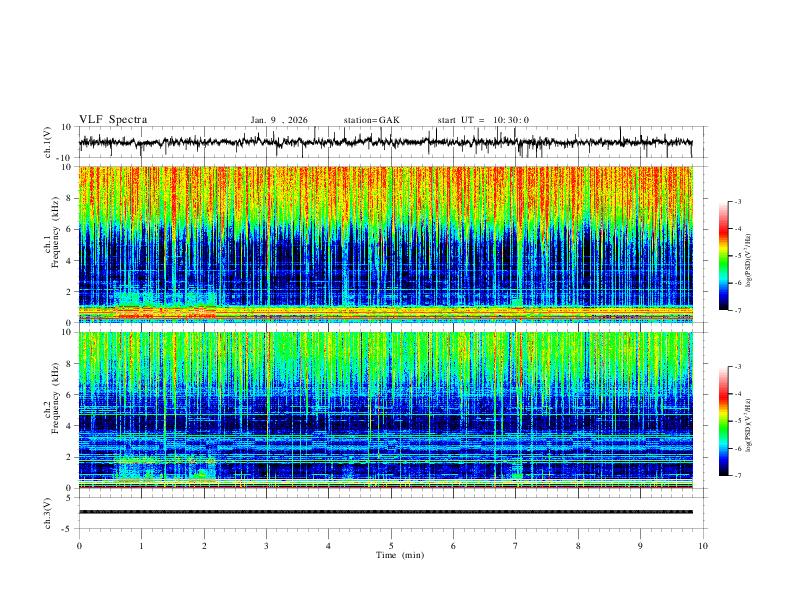Click time axis tick label "3"

point(266,546)
